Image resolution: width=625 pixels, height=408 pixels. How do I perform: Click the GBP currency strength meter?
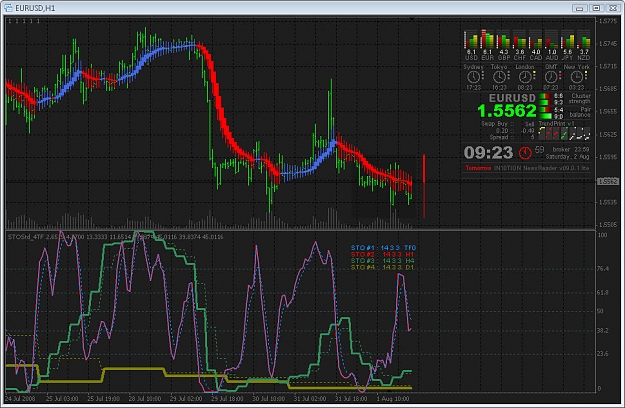coord(503,45)
